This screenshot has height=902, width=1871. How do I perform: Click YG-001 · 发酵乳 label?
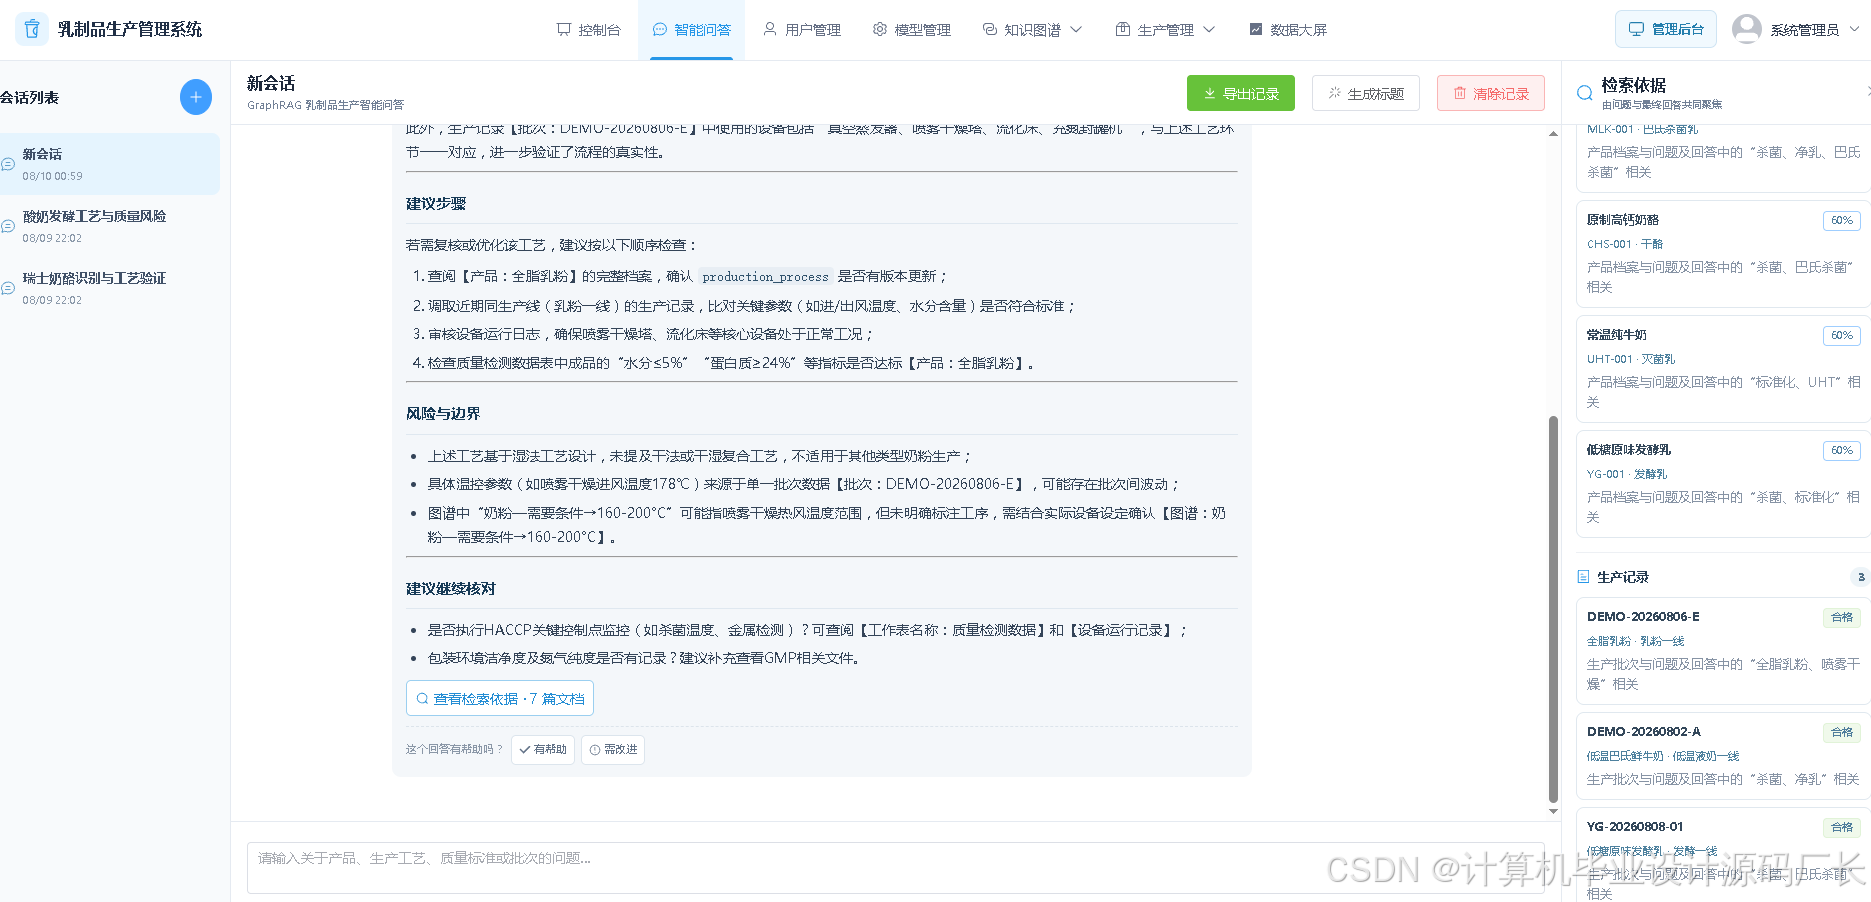pos(1627,474)
